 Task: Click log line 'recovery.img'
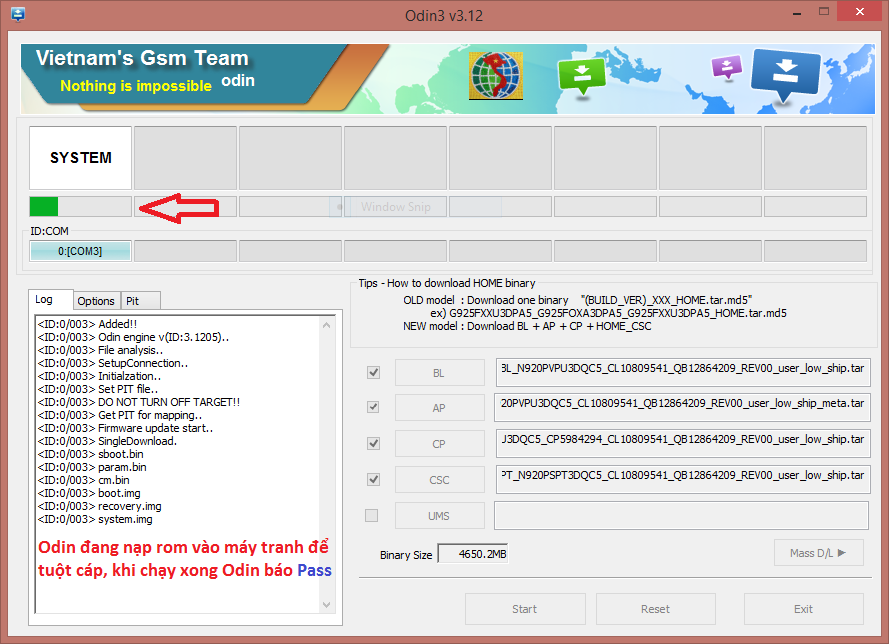point(99,506)
